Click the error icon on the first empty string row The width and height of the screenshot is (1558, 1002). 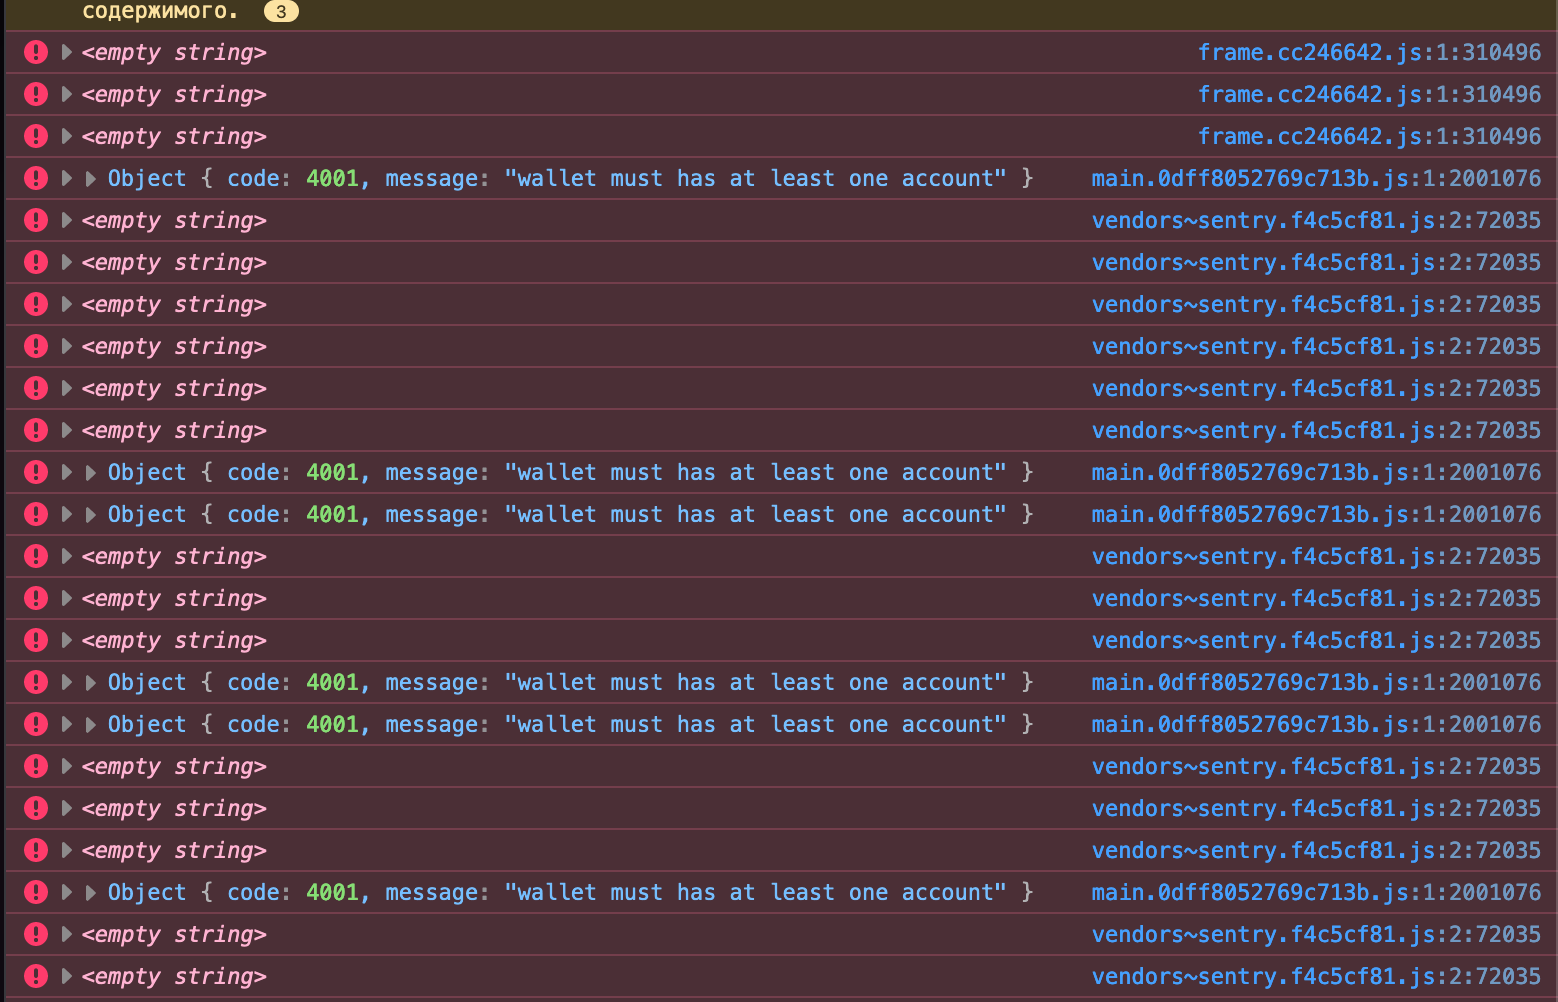[x=35, y=52]
